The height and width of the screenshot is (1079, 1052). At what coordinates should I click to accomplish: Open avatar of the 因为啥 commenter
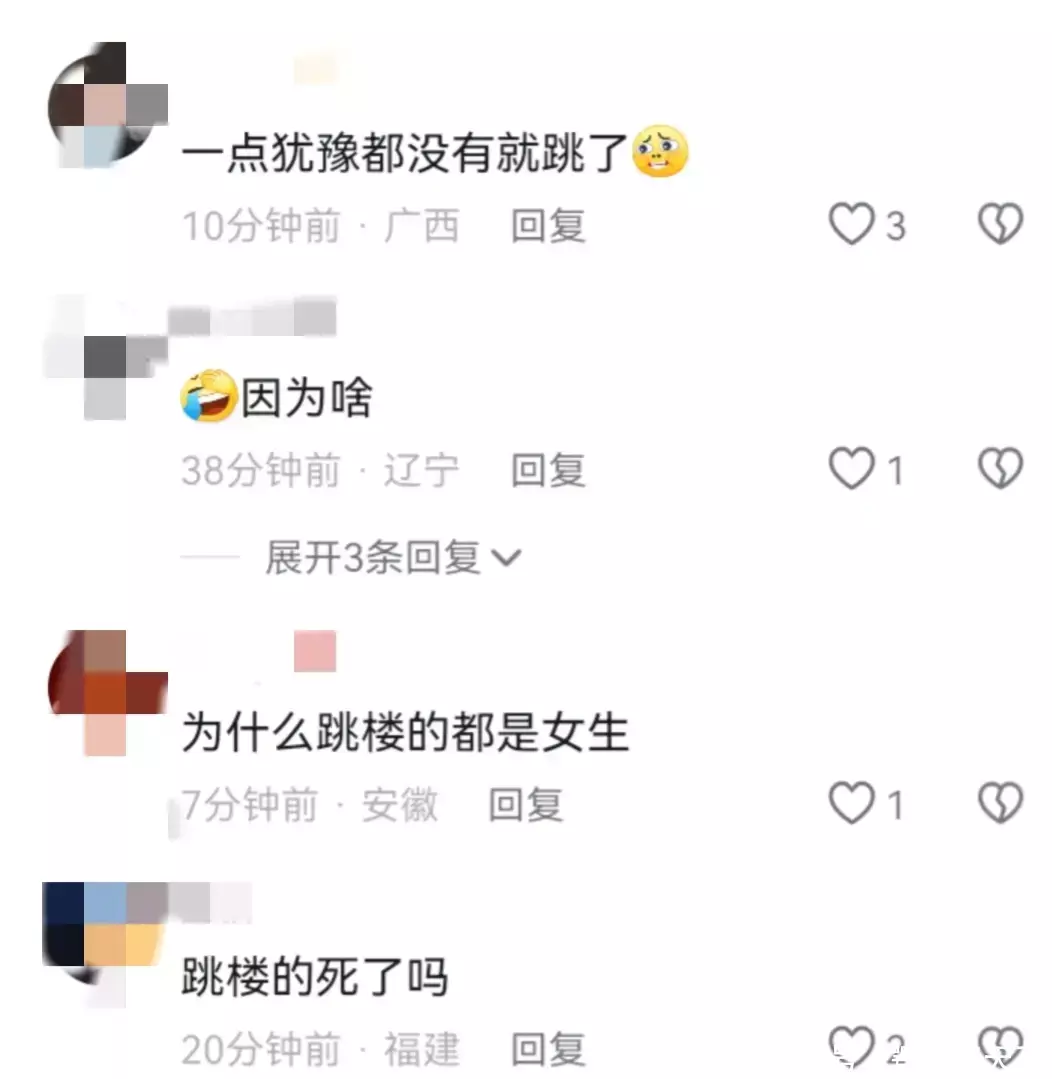pos(106,358)
